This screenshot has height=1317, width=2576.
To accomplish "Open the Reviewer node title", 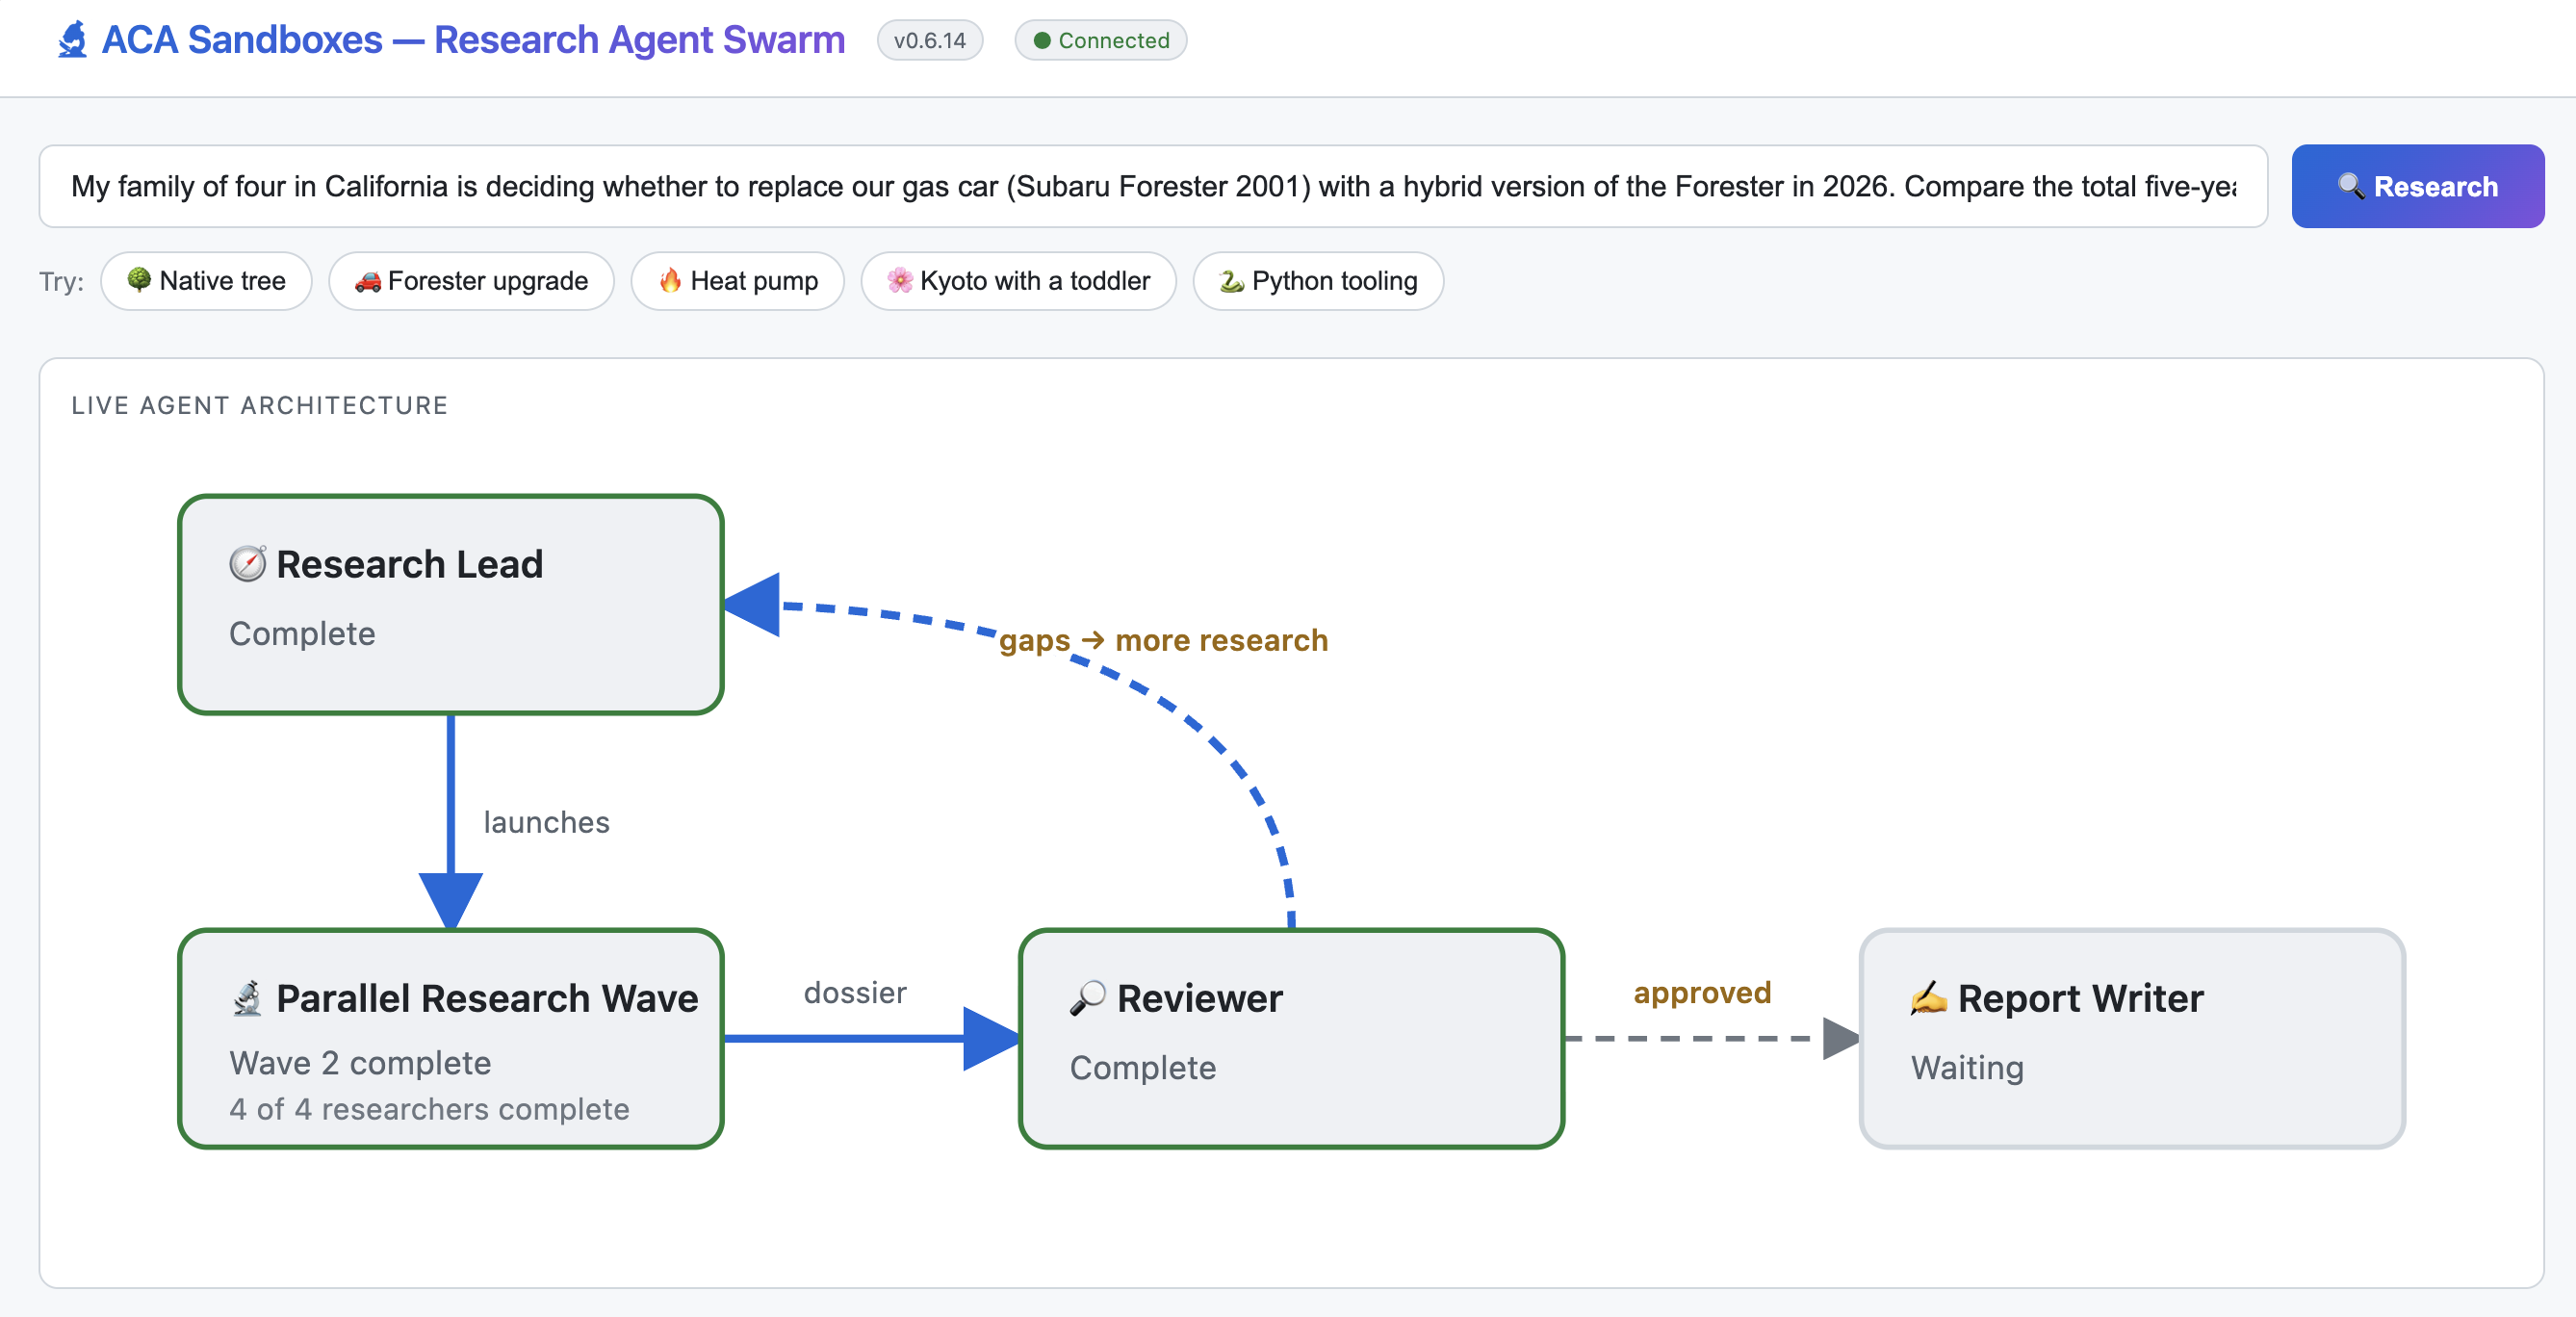I will click(x=1199, y=998).
